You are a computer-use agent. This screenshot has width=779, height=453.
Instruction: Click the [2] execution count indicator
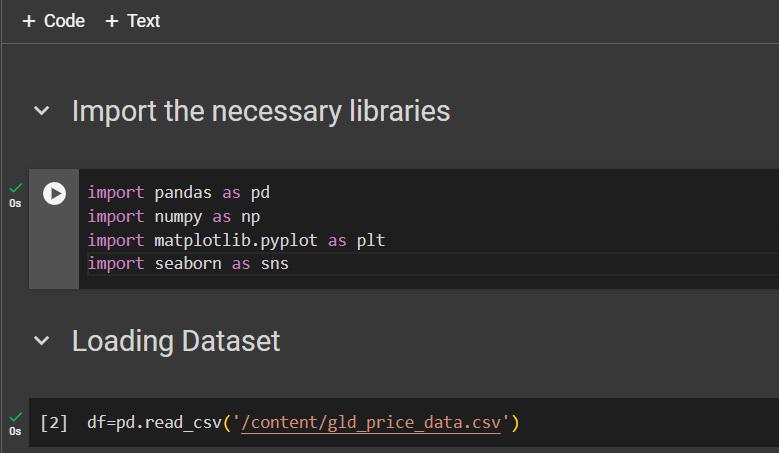point(54,423)
